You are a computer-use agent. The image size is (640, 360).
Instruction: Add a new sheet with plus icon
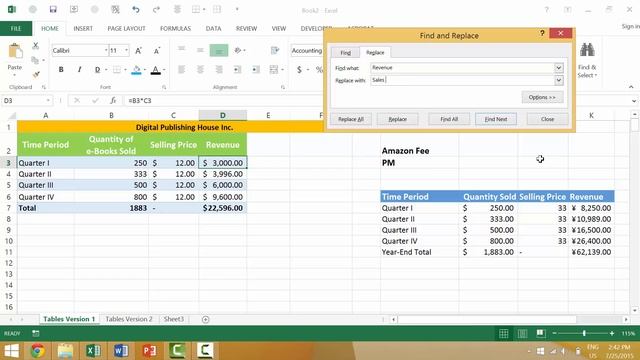pyautogui.click(x=205, y=320)
